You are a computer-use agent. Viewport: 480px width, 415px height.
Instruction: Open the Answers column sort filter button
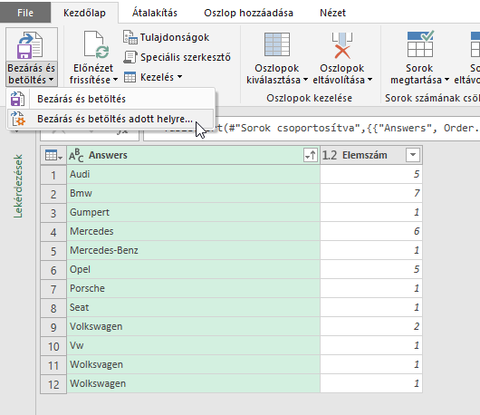point(310,155)
